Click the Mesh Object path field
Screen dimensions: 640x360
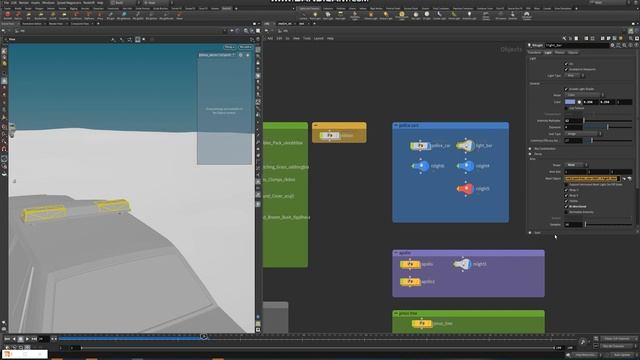click(592, 178)
